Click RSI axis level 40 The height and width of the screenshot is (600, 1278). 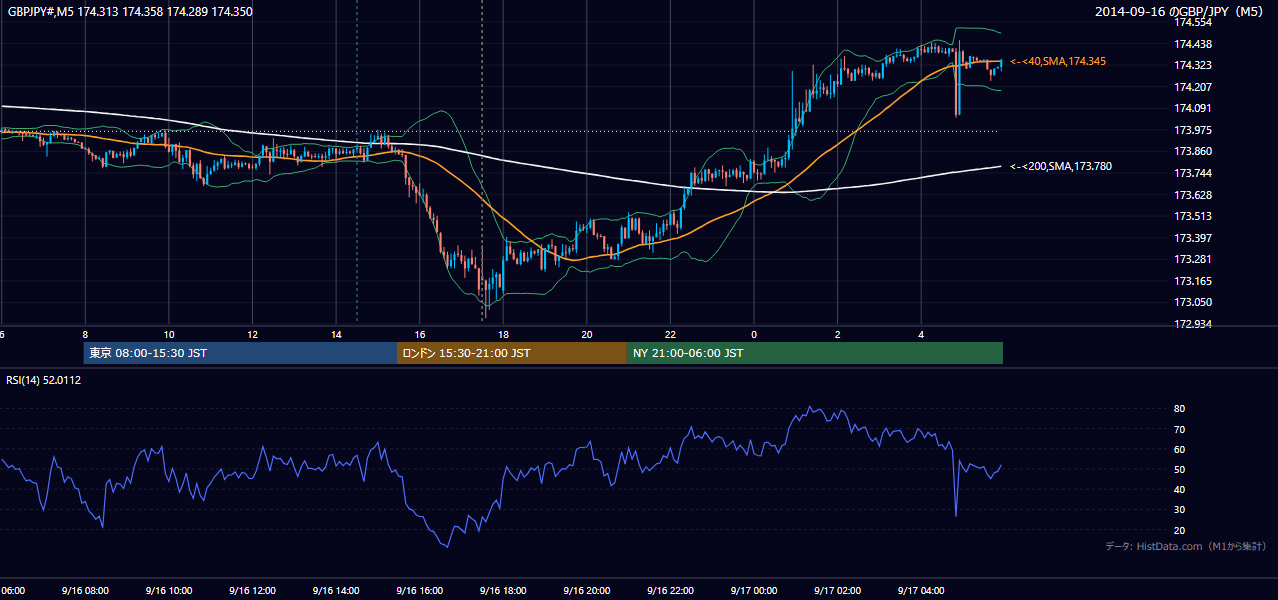[1179, 490]
